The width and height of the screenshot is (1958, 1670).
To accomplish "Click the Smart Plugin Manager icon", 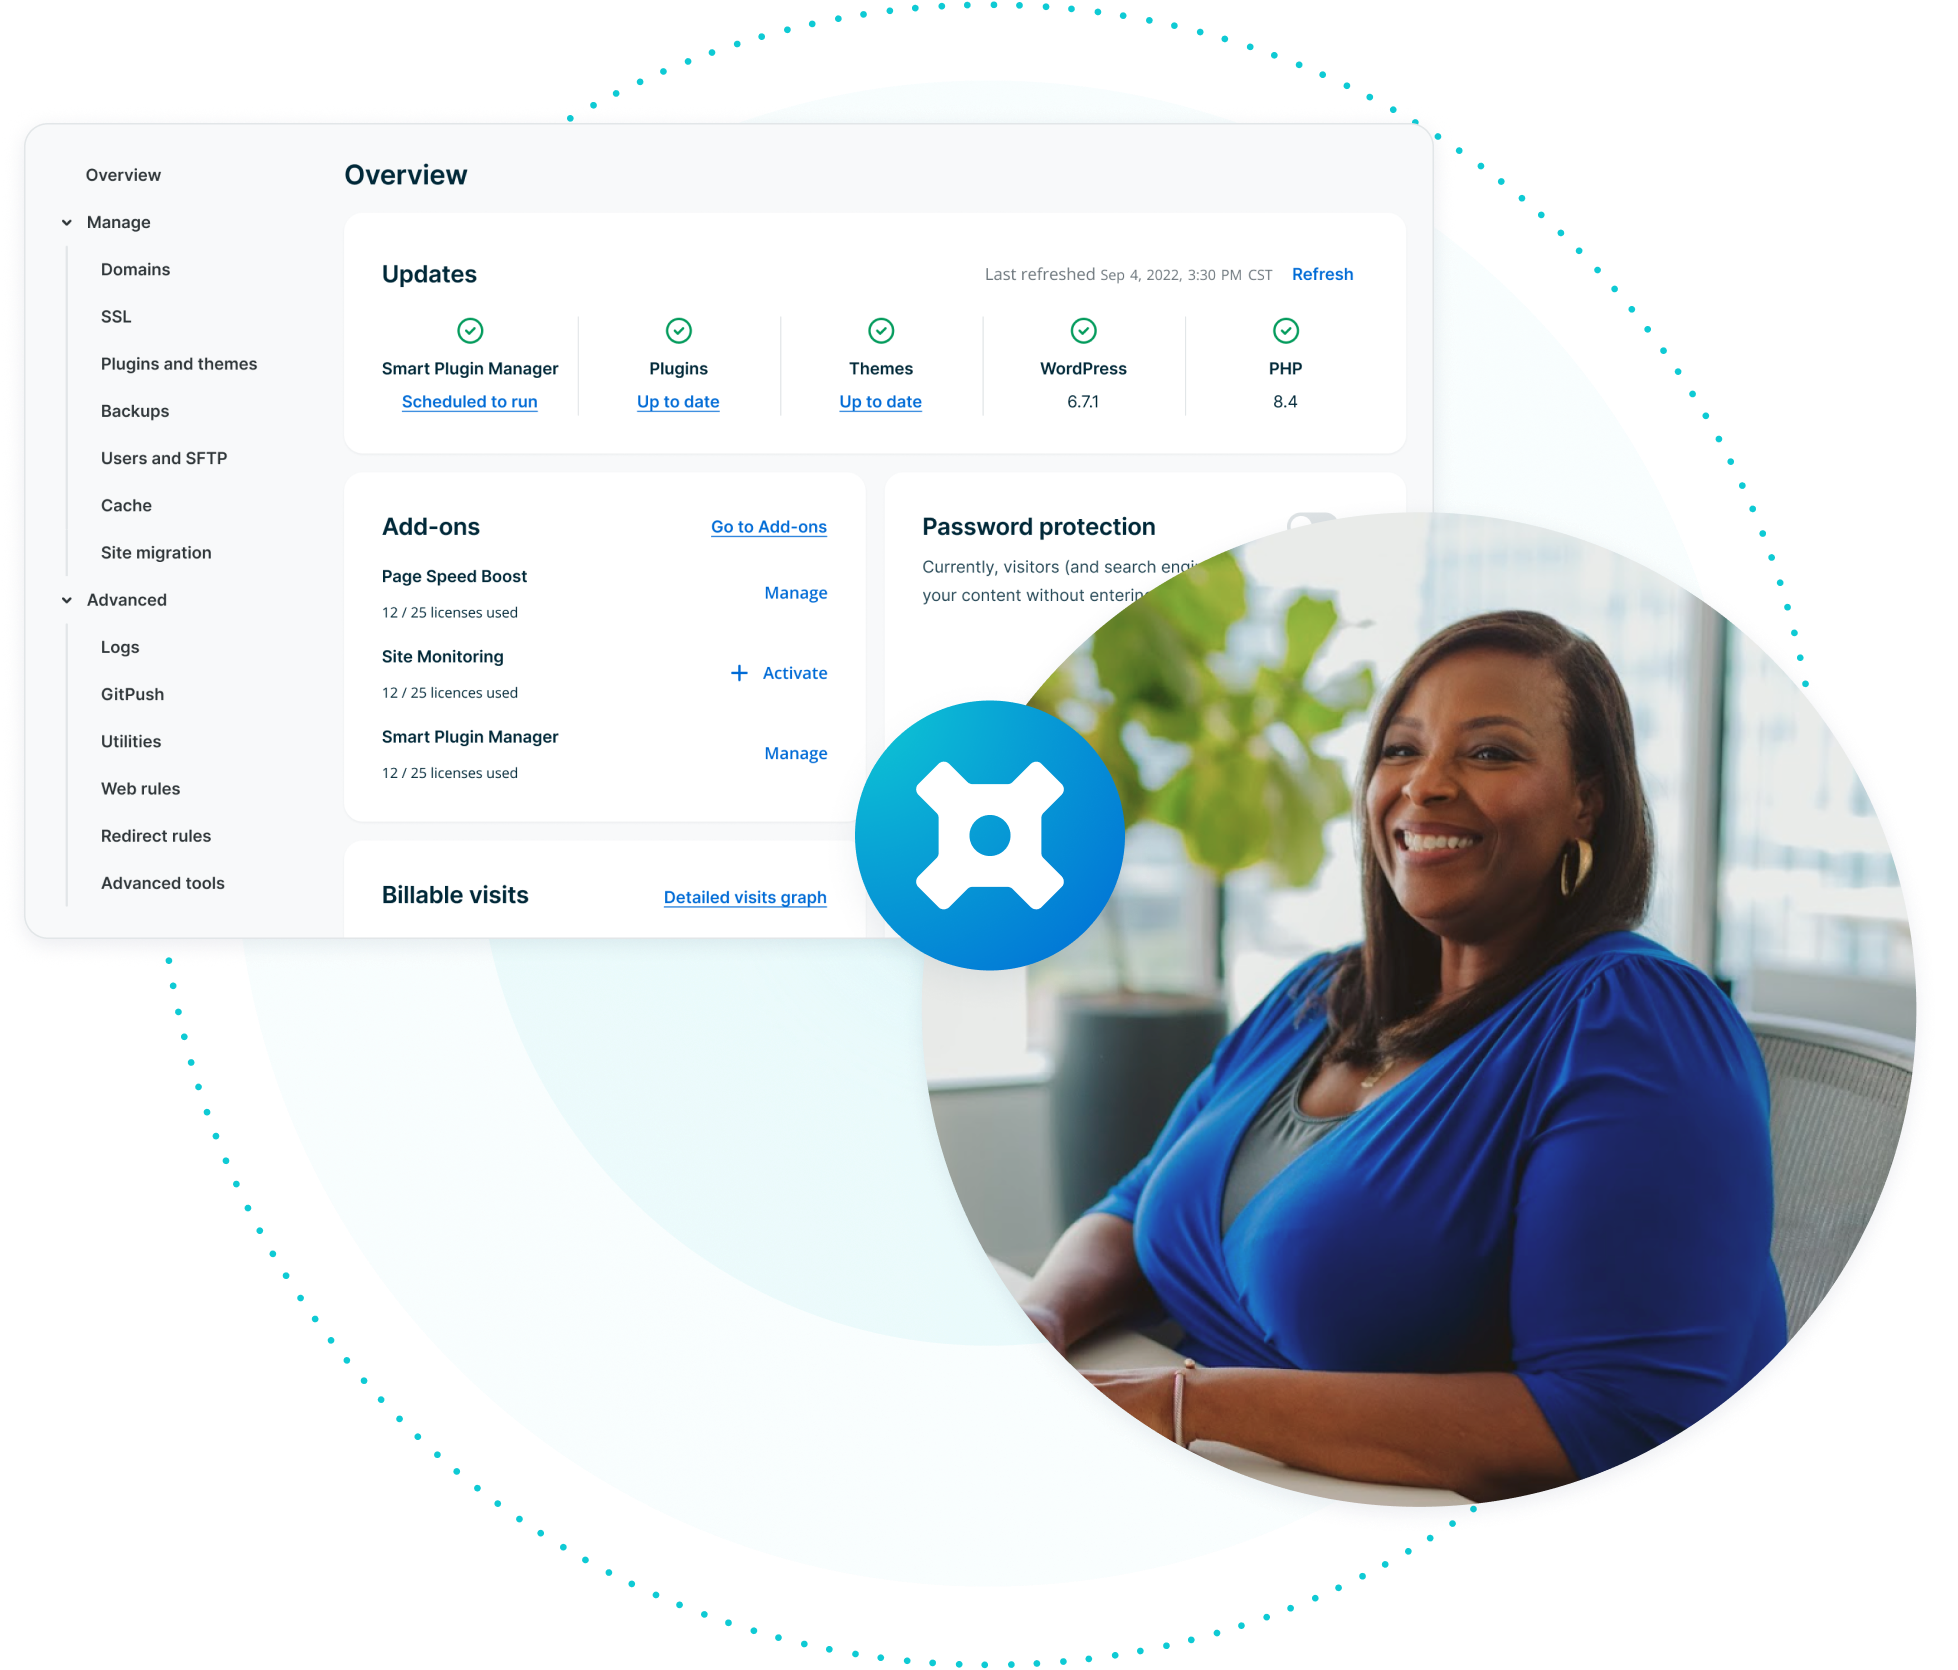I will pyautogui.click(x=475, y=331).
